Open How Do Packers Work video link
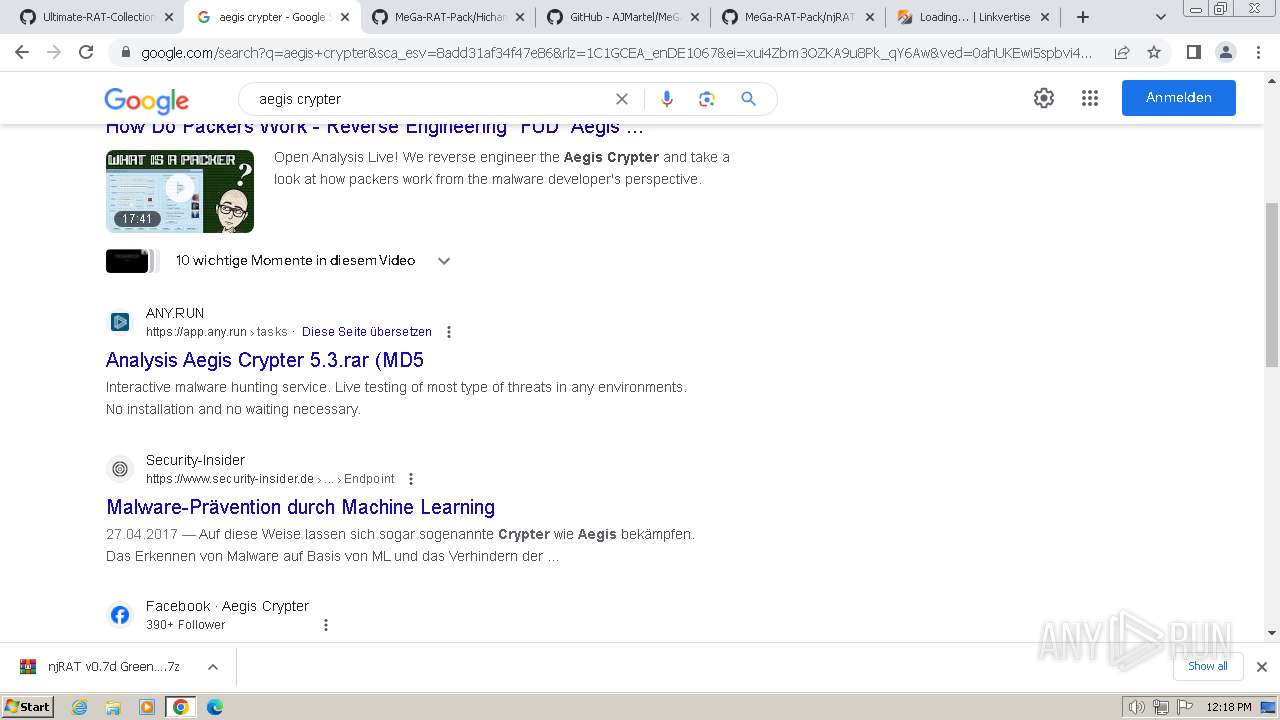This screenshot has height=720, width=1280. [x=375, y=128]
